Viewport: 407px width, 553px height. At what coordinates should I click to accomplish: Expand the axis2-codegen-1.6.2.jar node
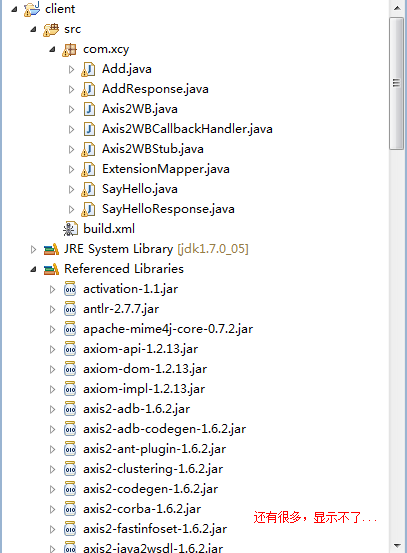point(53,490)
